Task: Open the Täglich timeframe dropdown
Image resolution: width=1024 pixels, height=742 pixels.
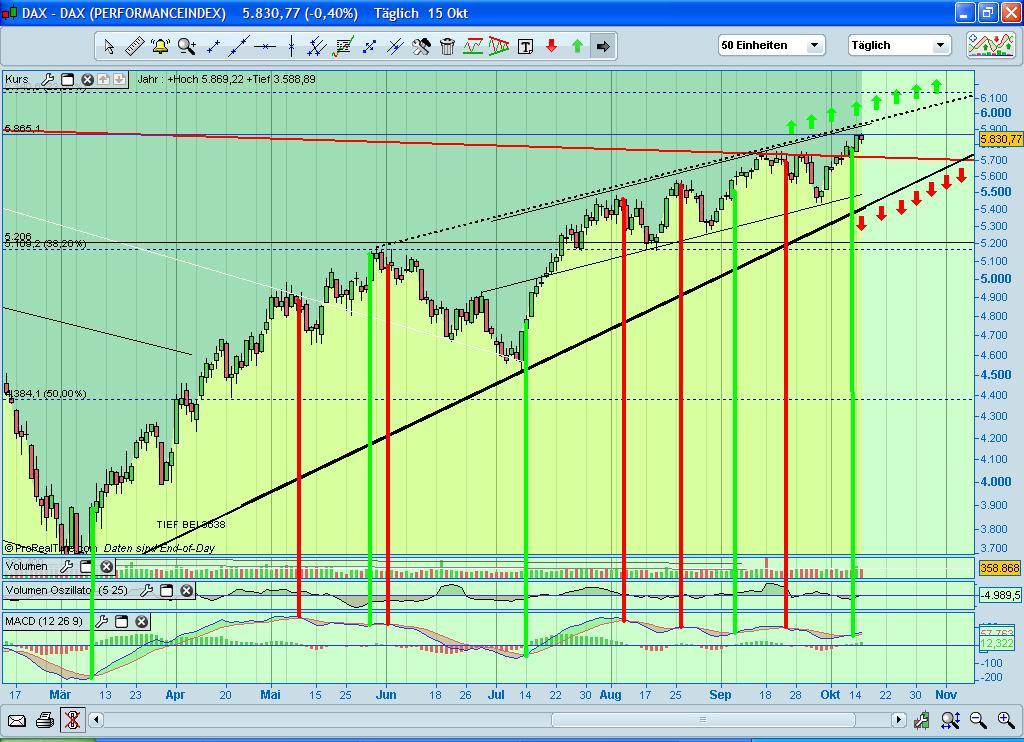Action: (x=940, y=44)
